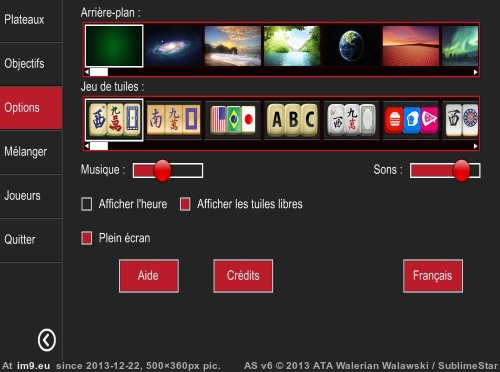Screen dimensions: 500x372
Task: Pick the red desert background thumbnail
Action: pyautogui.click(x=411, y=46)
